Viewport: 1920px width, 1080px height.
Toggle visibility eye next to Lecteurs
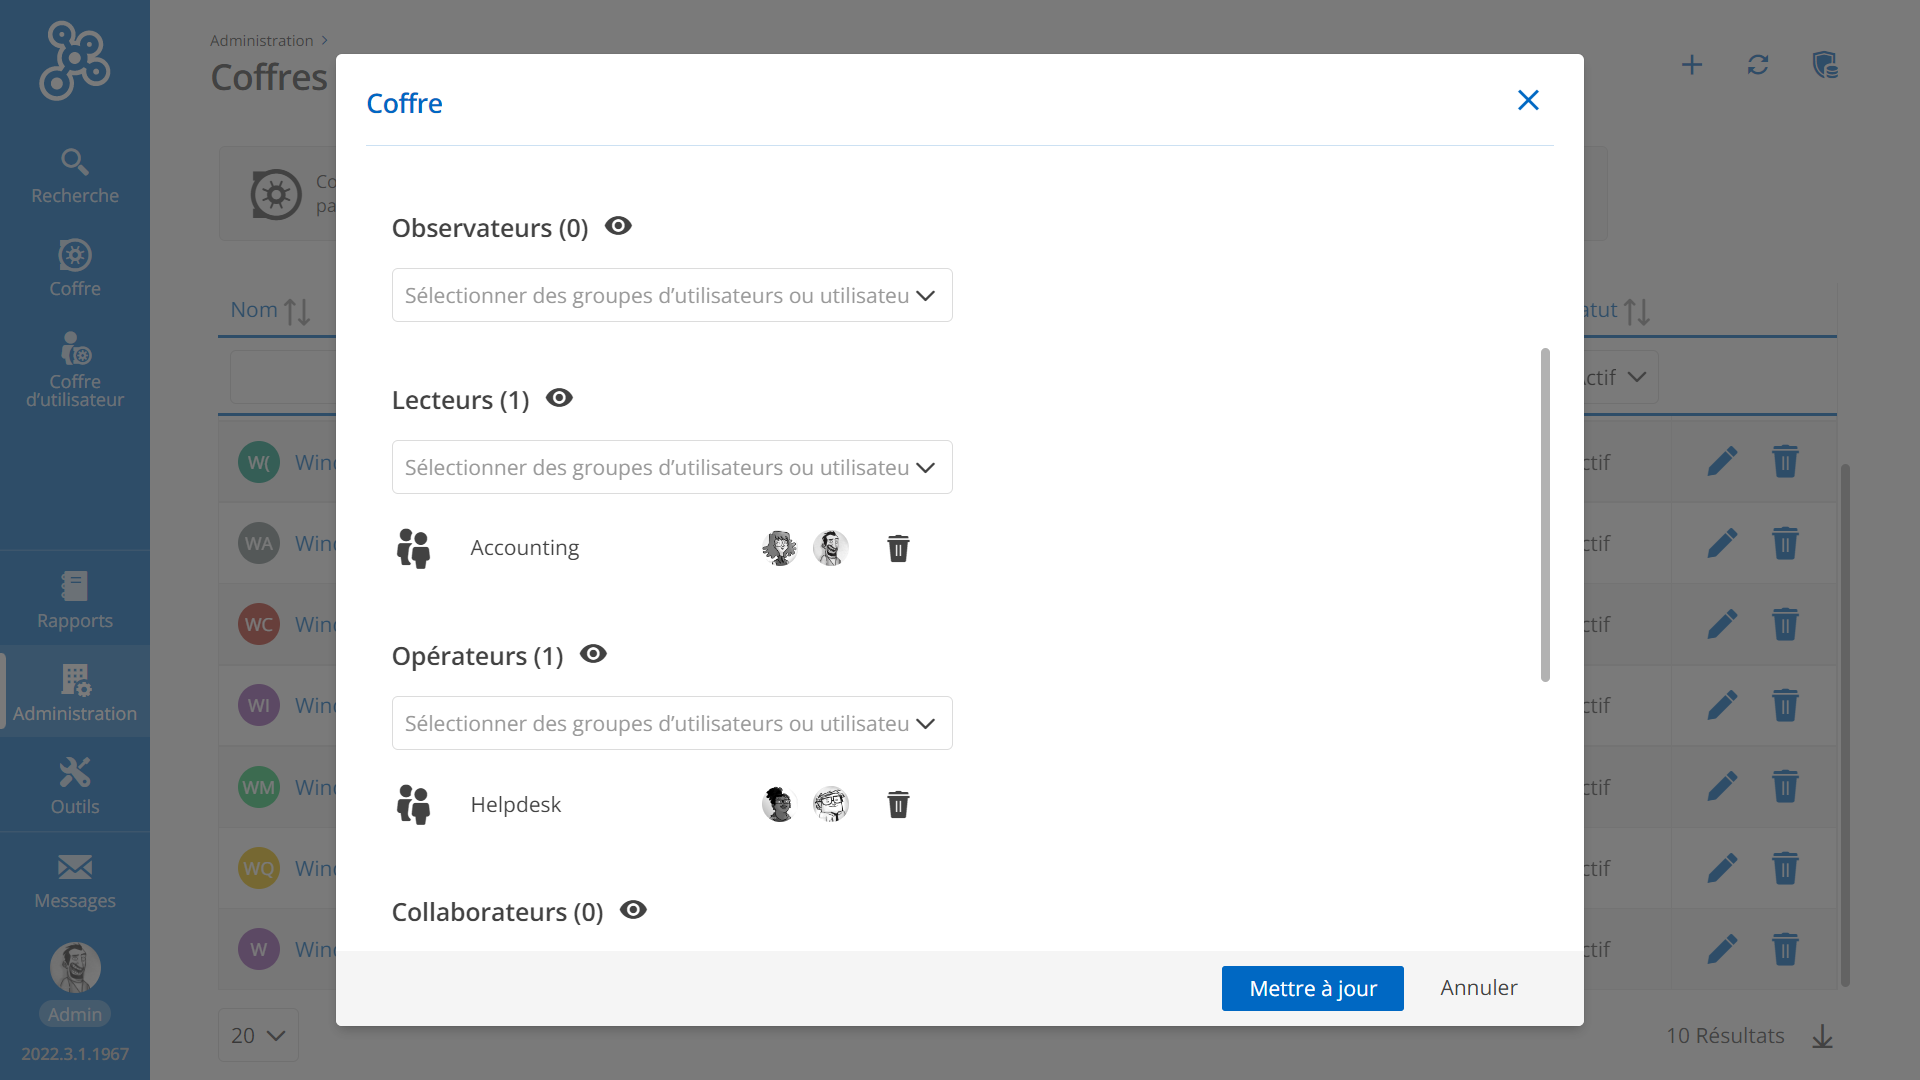[x=559, y=398]
